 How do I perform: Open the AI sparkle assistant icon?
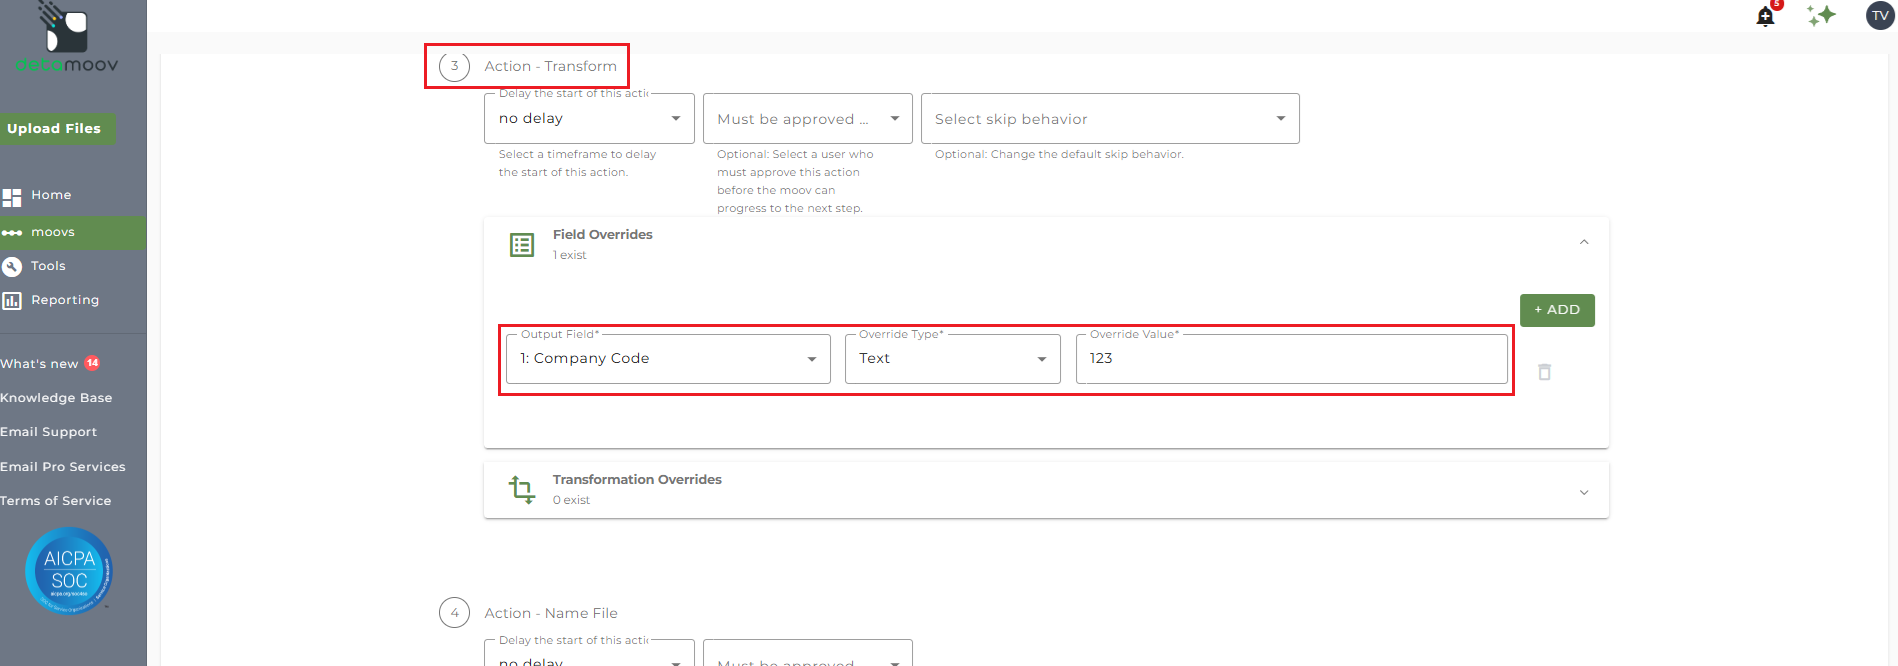[x=1821, y=15]
